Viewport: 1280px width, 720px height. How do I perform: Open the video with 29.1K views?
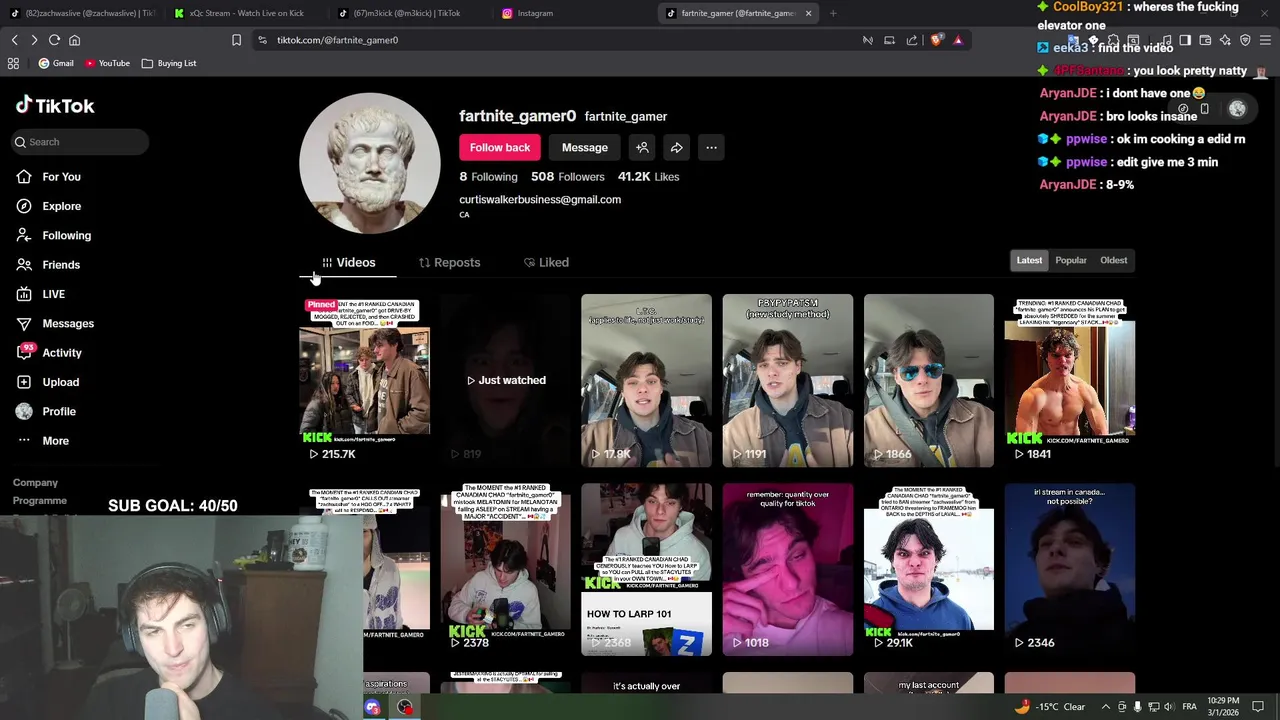click(928, 569)
